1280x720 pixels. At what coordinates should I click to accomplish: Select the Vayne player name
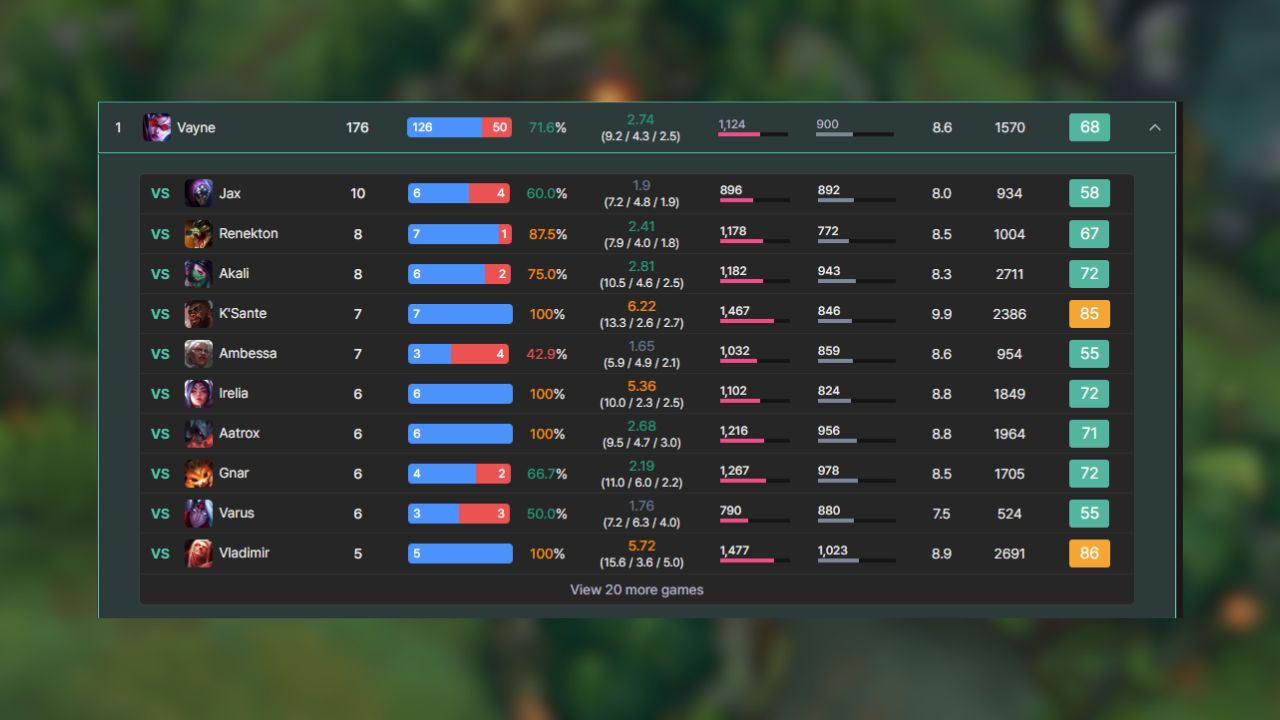(x=198, y=127)
